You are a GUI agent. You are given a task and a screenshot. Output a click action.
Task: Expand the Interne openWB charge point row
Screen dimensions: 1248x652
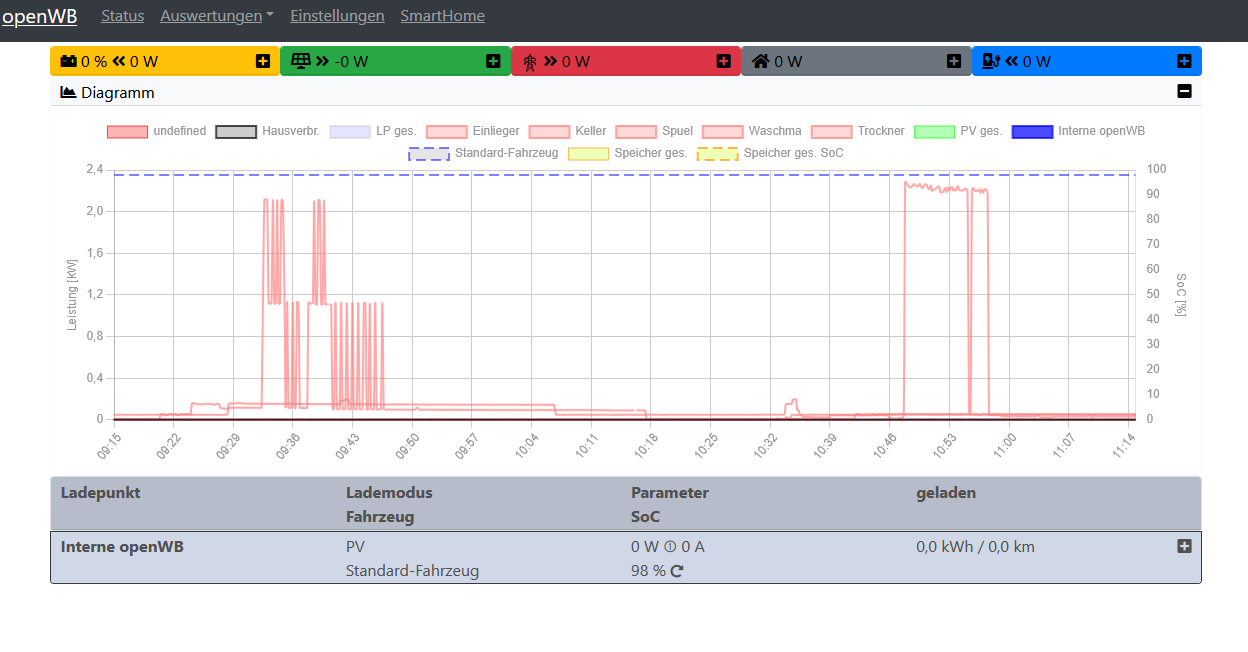(1184, 546)
